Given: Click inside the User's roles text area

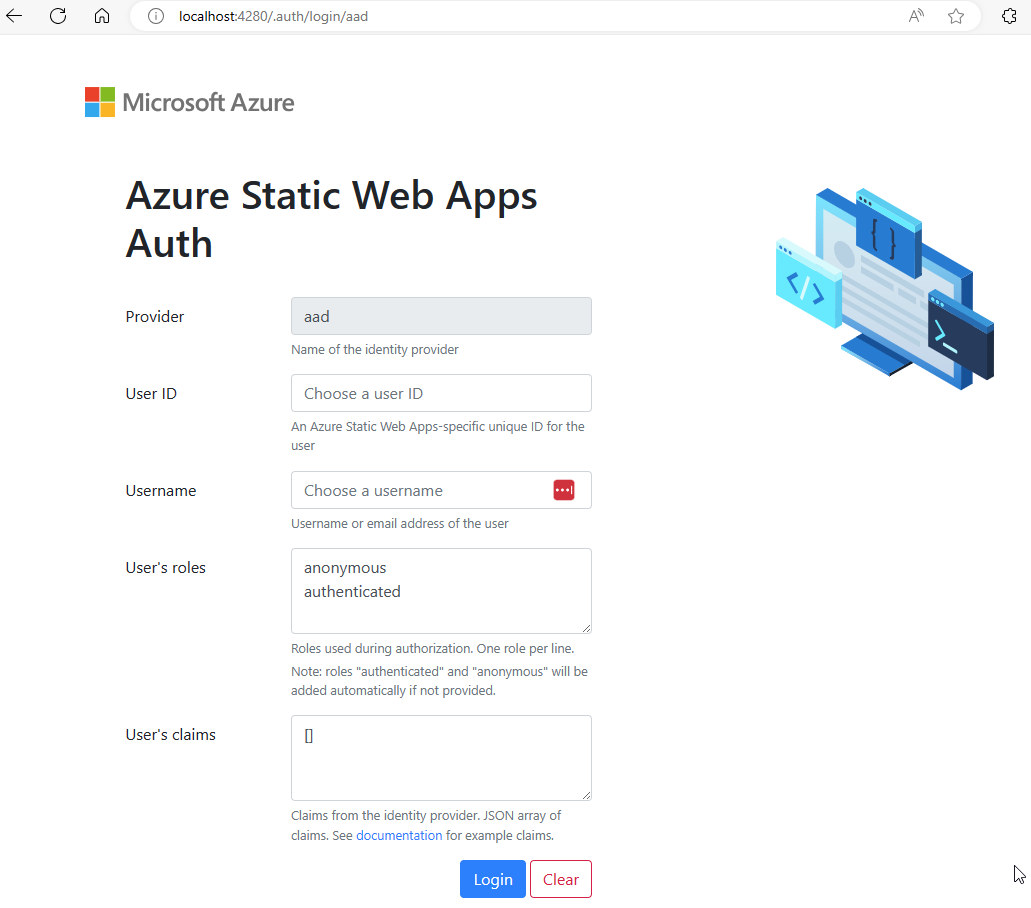Looking at the screenshot, I should (441, 590).
